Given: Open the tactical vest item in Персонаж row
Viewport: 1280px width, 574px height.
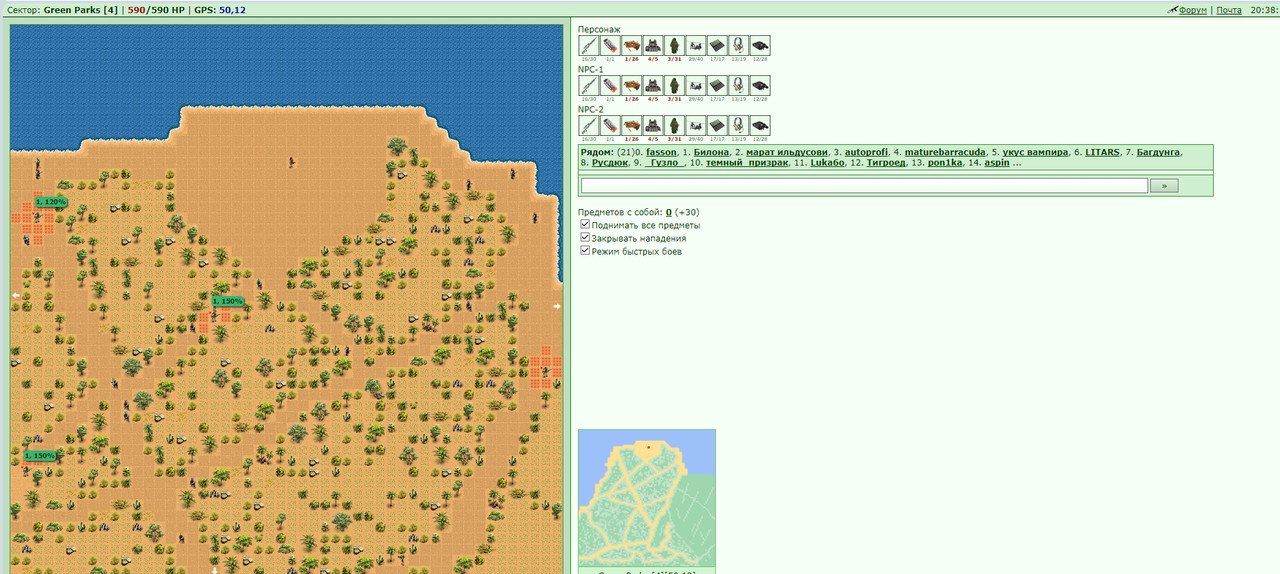Looking at the screenshot, I should tap(653, 45).
